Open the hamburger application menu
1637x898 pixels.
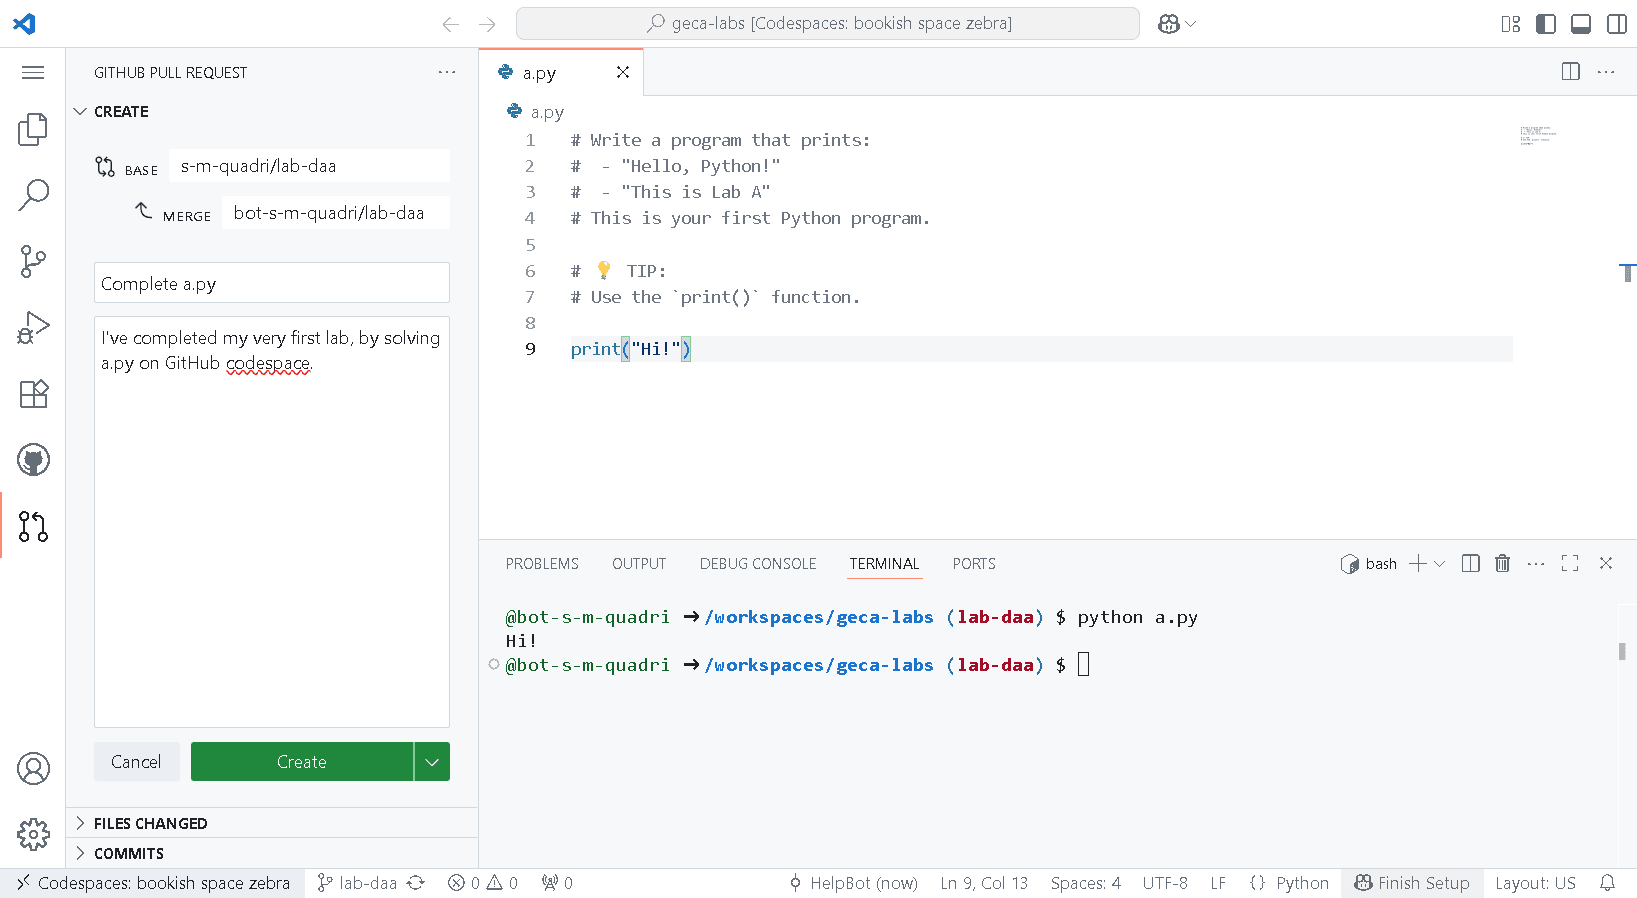(33, 72)
